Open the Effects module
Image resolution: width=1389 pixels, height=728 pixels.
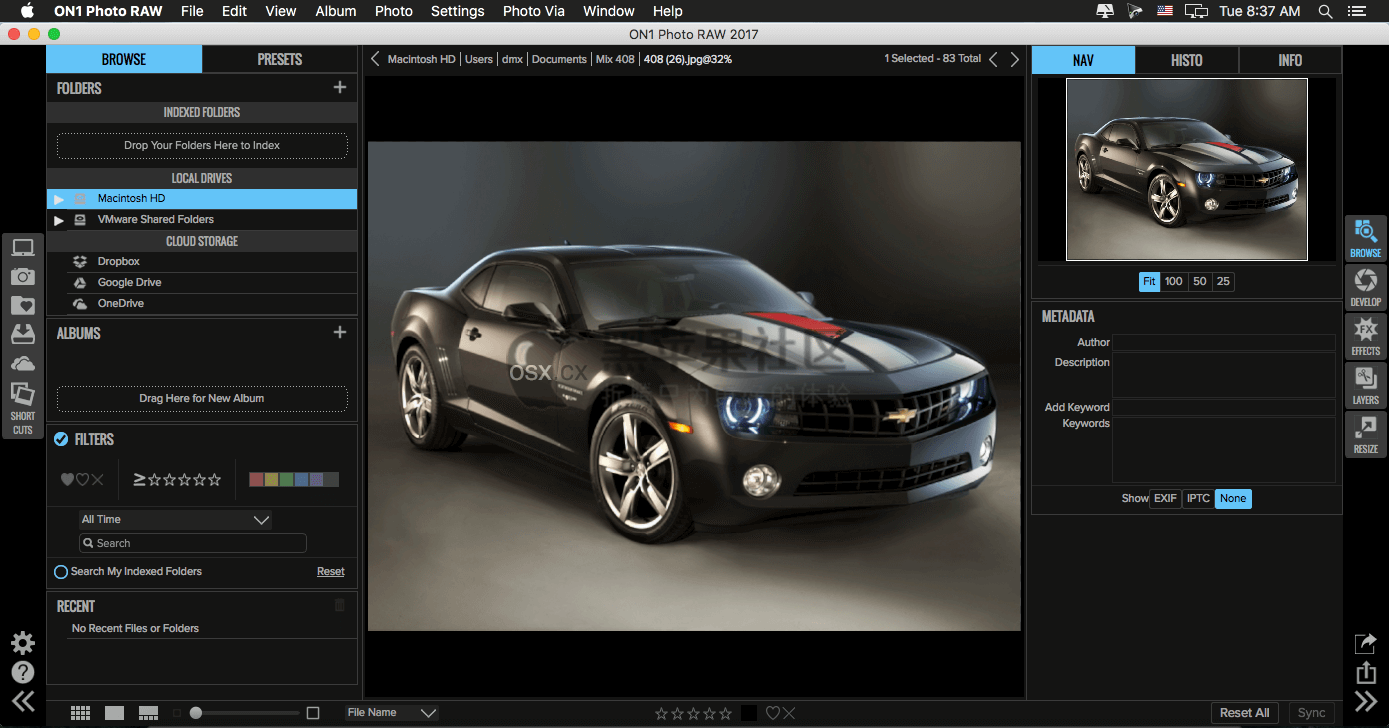(x=1365, y=336)
